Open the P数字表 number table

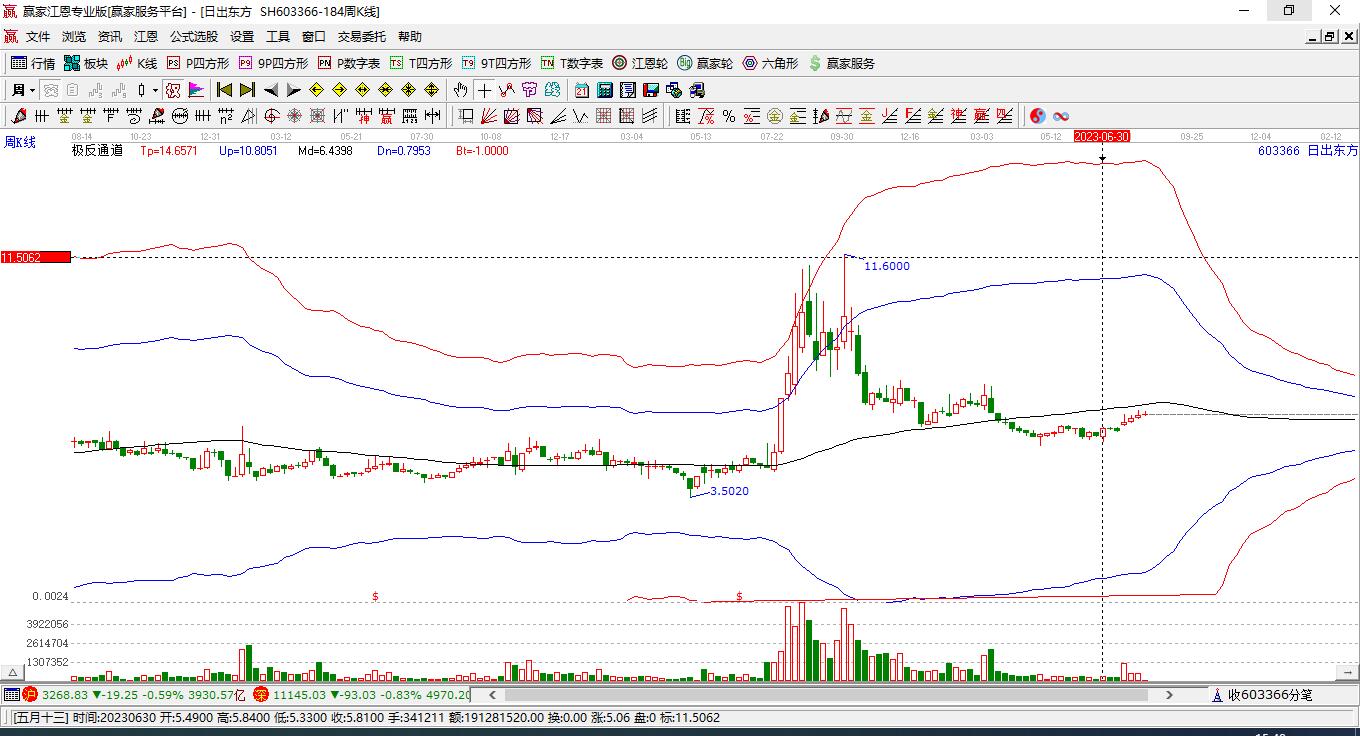pyautogui.click(x=349, y=63)
